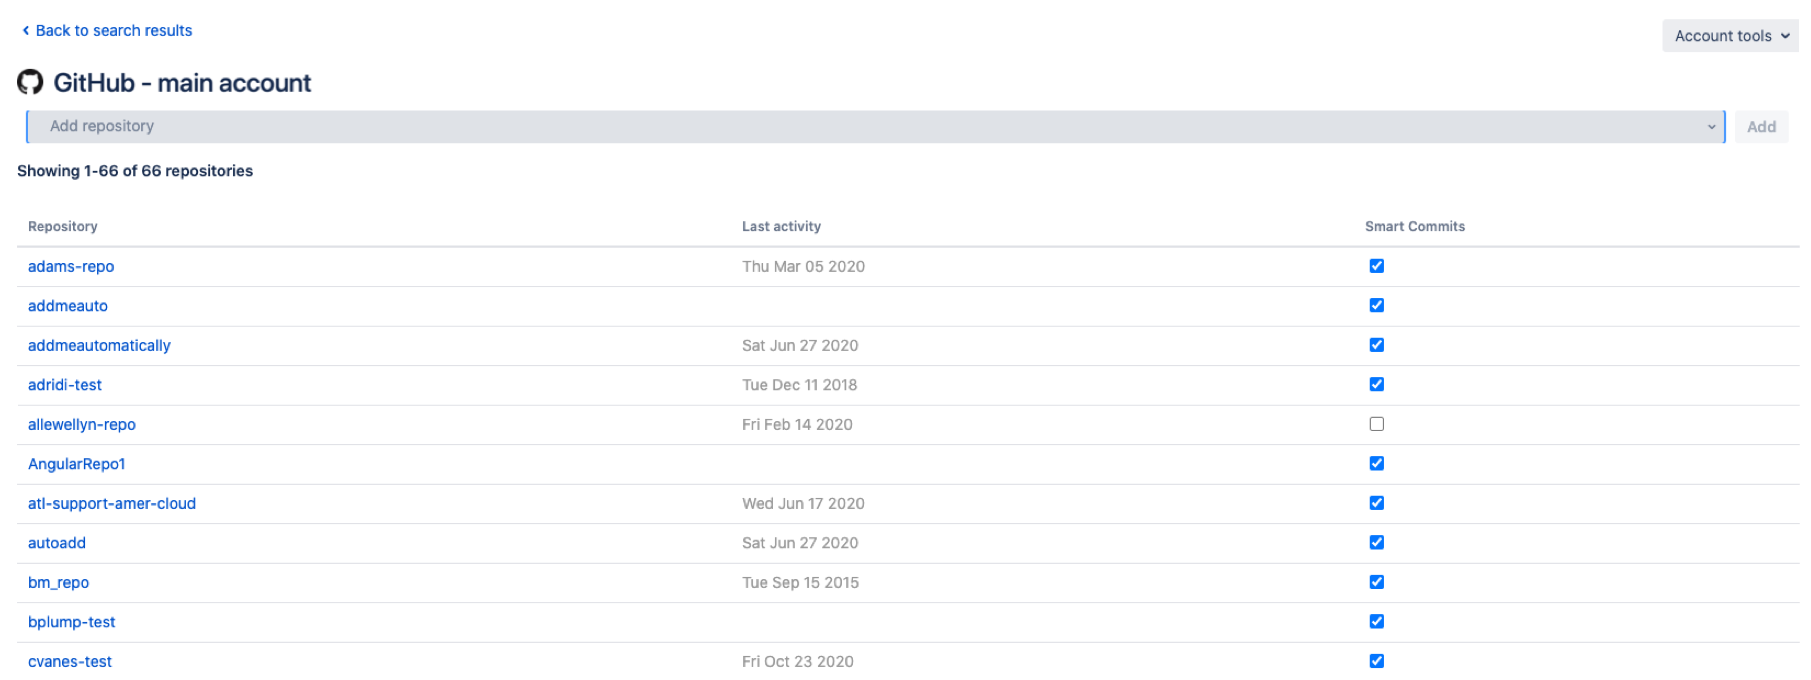Disable Smart Commits for autoadd
The height and width of the screenshot is (680, 1811).
[1377, 542]
